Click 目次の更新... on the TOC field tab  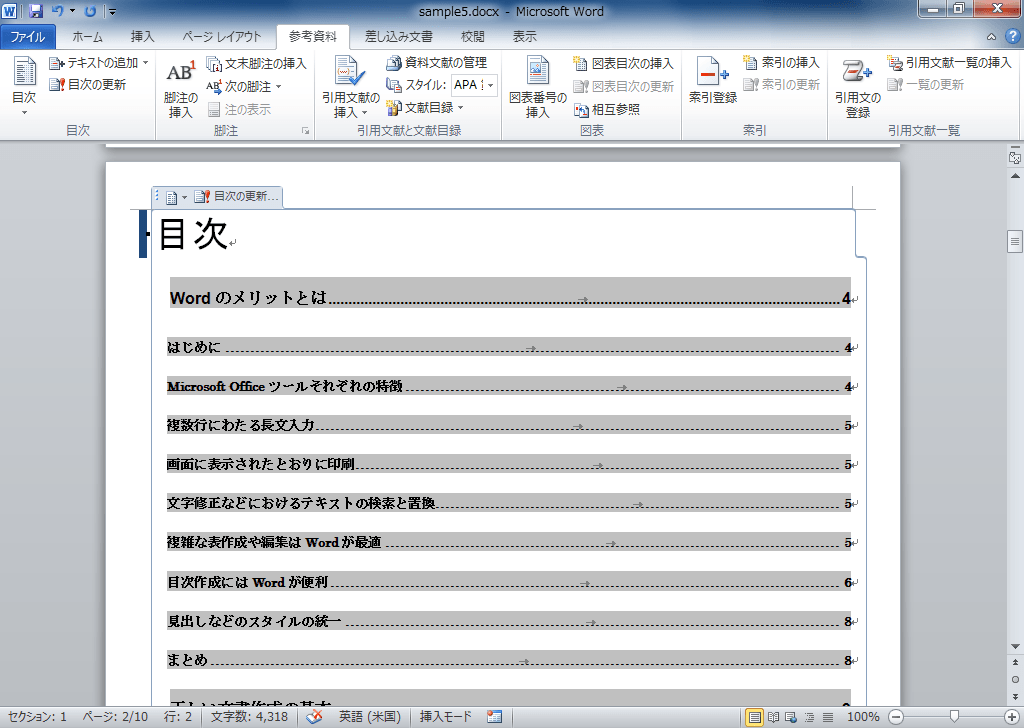(x=236, y=197)
